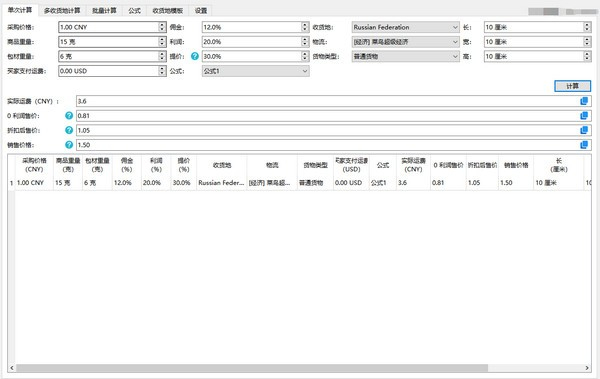Copy the 实际运费 (CNY) result value
The image size is (600, 379).
click(584, 101)
